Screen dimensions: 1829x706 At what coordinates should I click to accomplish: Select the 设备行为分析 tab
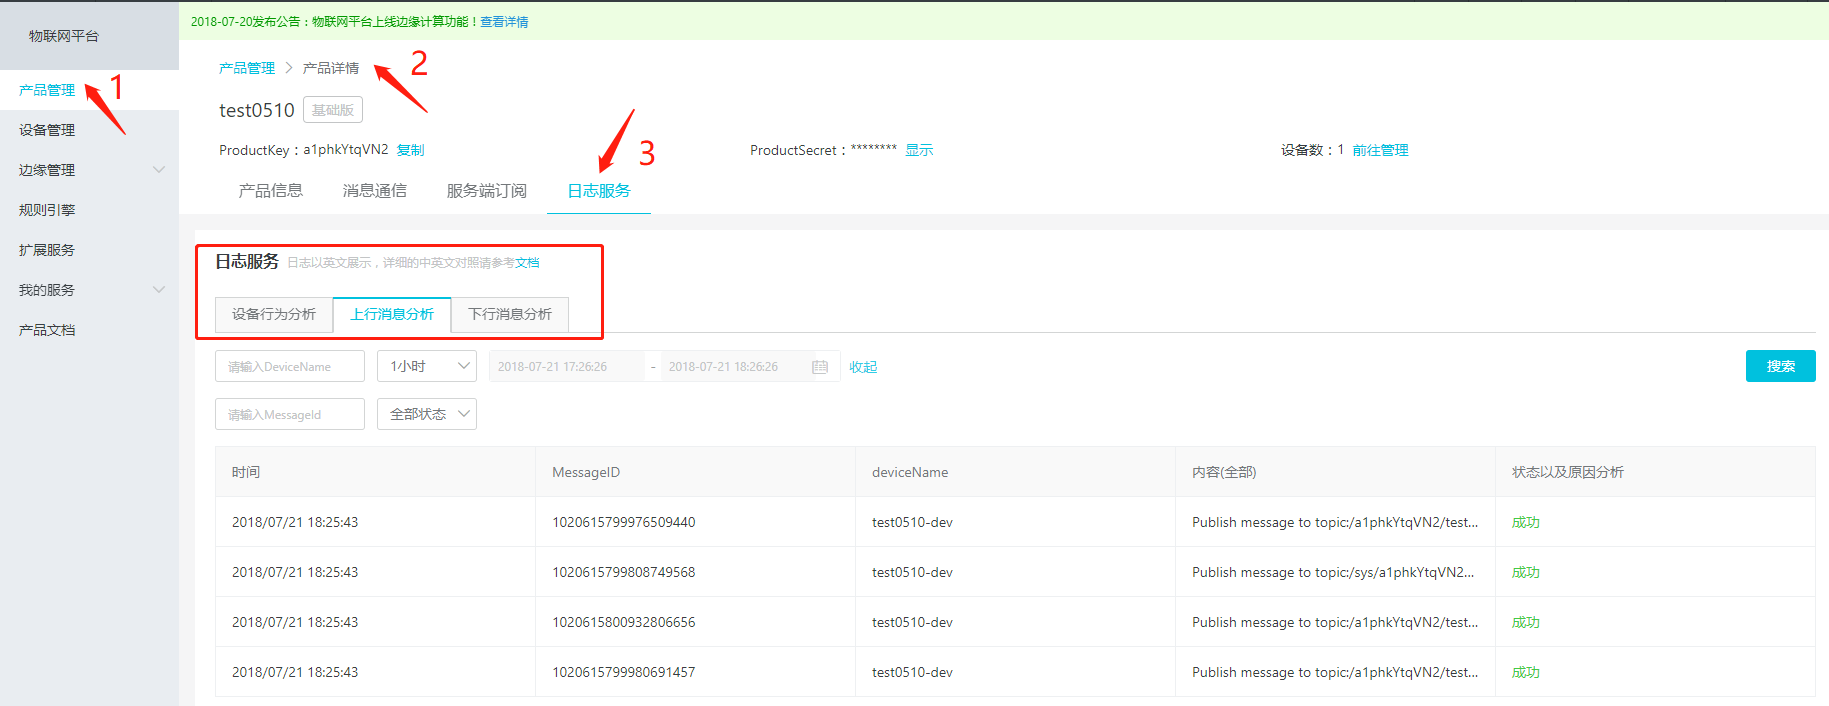pos(274,314)
